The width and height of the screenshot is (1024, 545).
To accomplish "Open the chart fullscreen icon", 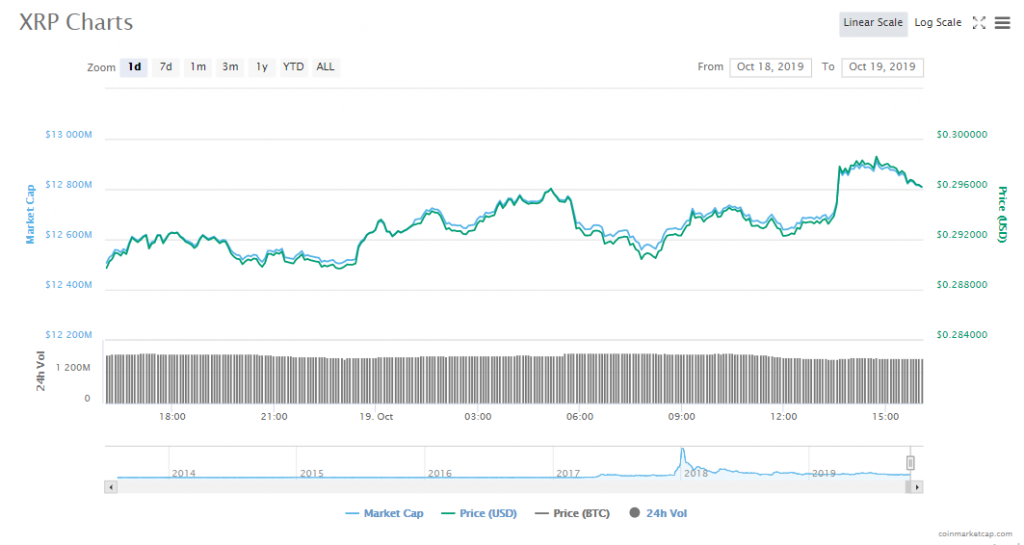I will click(978, 23).
